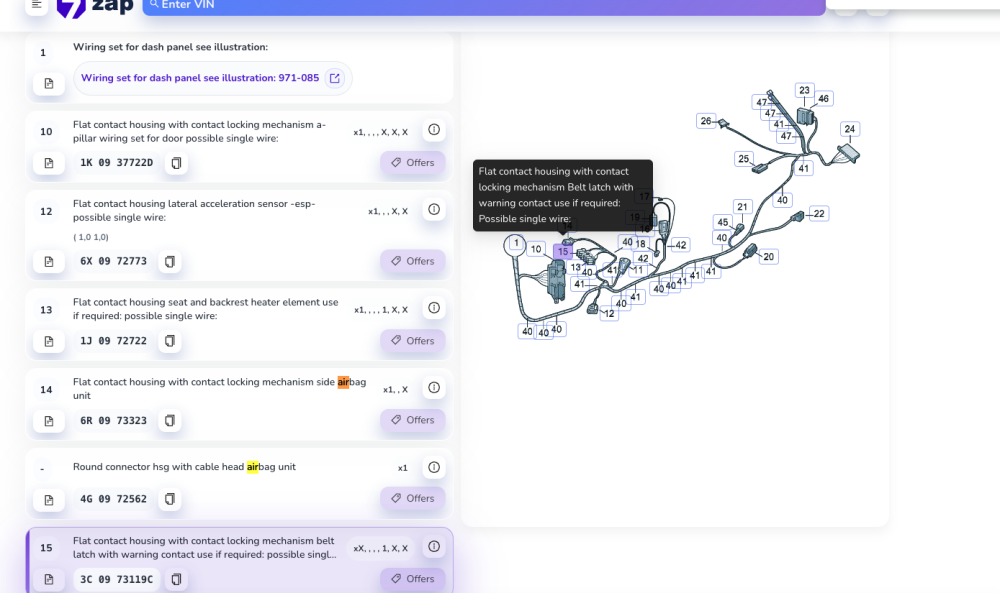
Task: Click callout 22 in wiring diagram
Action: click(819, 214)
